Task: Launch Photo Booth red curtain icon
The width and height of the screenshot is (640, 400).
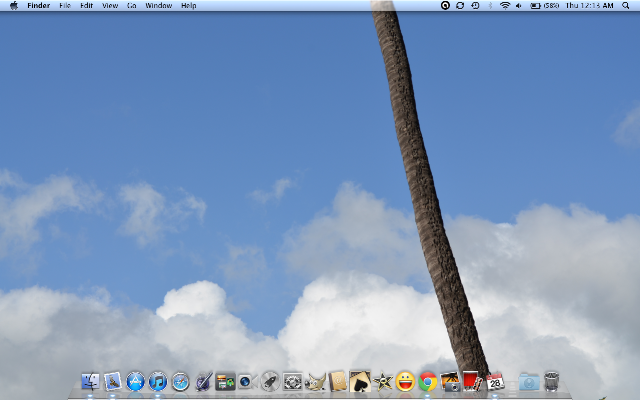Action: tap(473, 382)
